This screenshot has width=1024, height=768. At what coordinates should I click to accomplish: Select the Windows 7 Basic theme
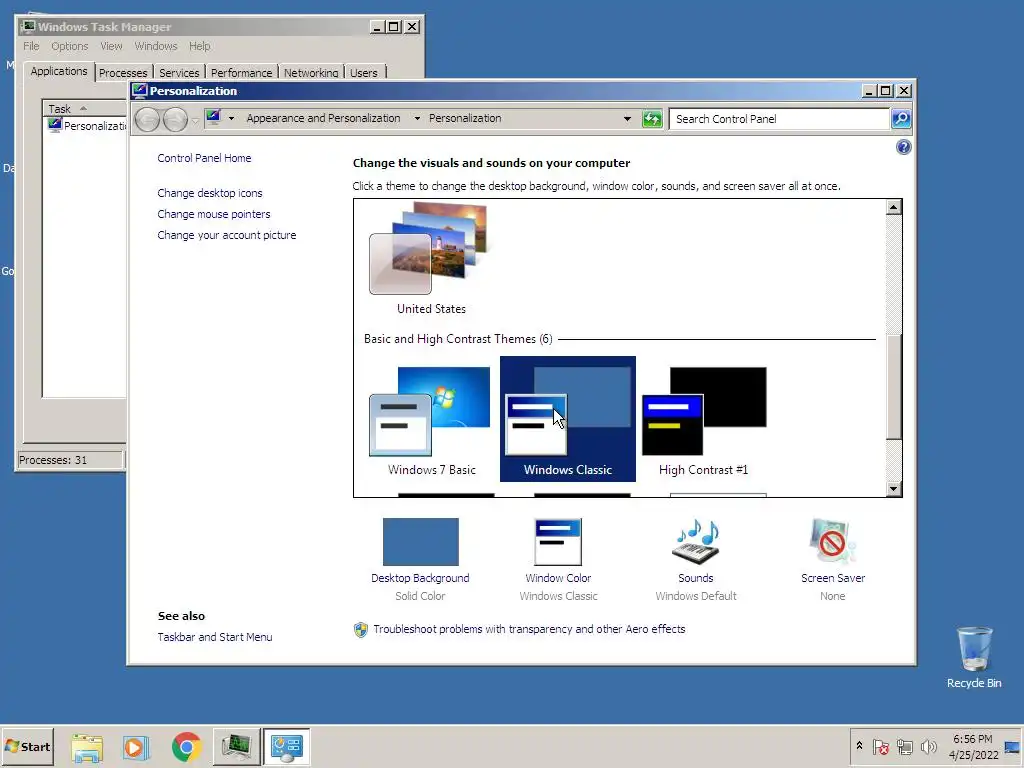click(431, 419)
